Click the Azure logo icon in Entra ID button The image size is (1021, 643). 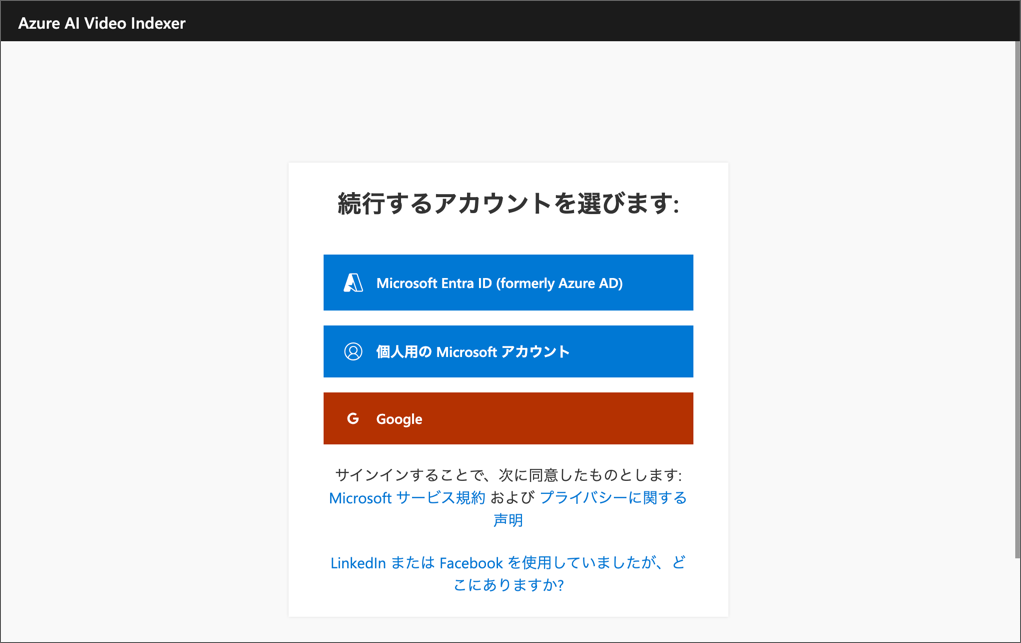click(x=353, y=283)
